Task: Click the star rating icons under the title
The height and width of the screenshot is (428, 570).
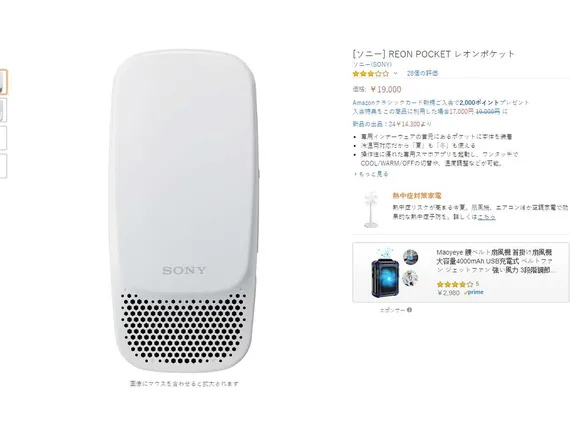Action: coord(370,74)
